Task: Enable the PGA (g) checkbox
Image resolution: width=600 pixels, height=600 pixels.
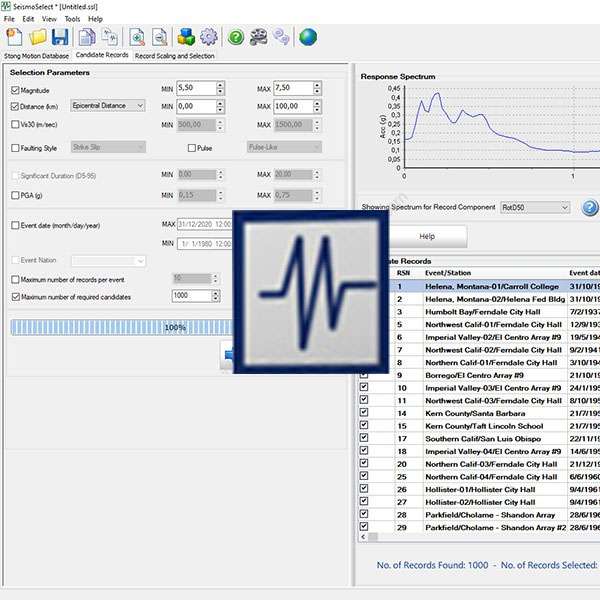Action: [15, 196]
